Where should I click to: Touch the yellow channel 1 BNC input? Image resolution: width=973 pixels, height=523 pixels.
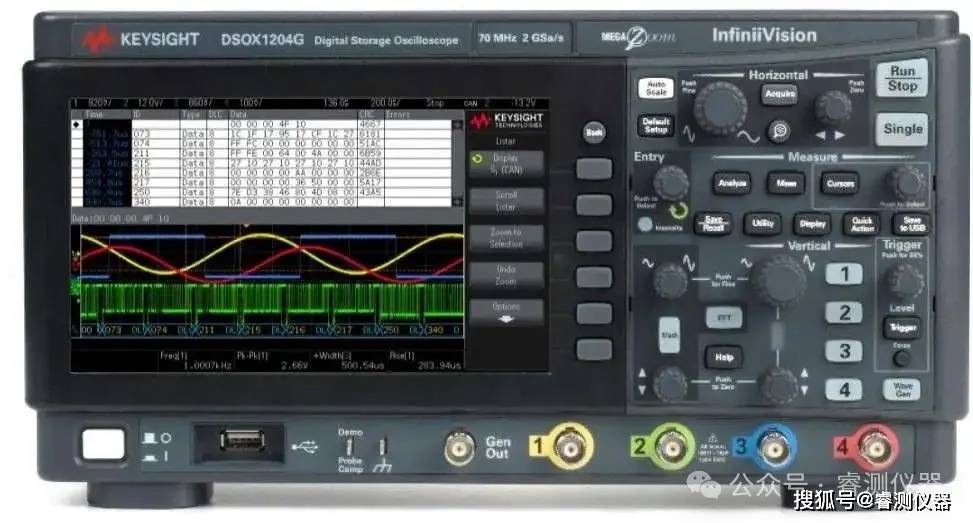point(568,447)
